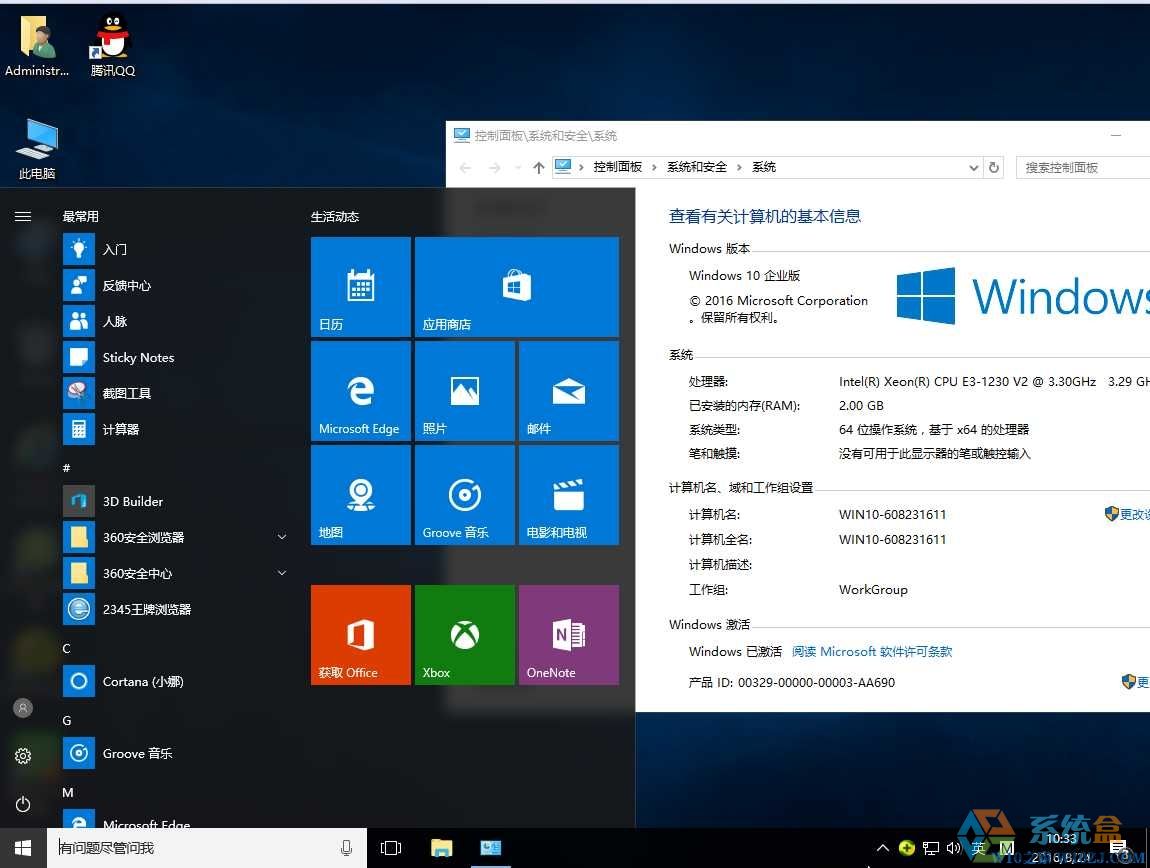Viewport: 1150px width, 868px height.
Task: Open Task View on the taskbar
Action: pos(390,847)
